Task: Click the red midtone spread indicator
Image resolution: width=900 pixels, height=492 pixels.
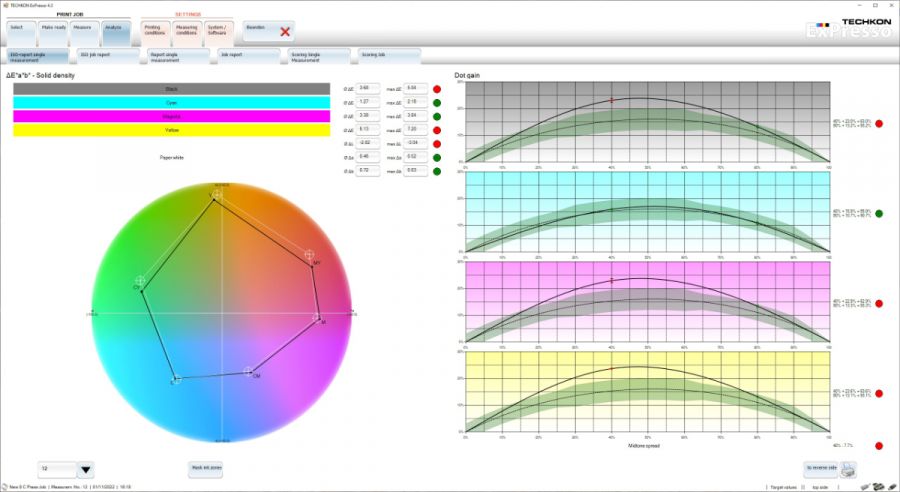Action: 879,445
